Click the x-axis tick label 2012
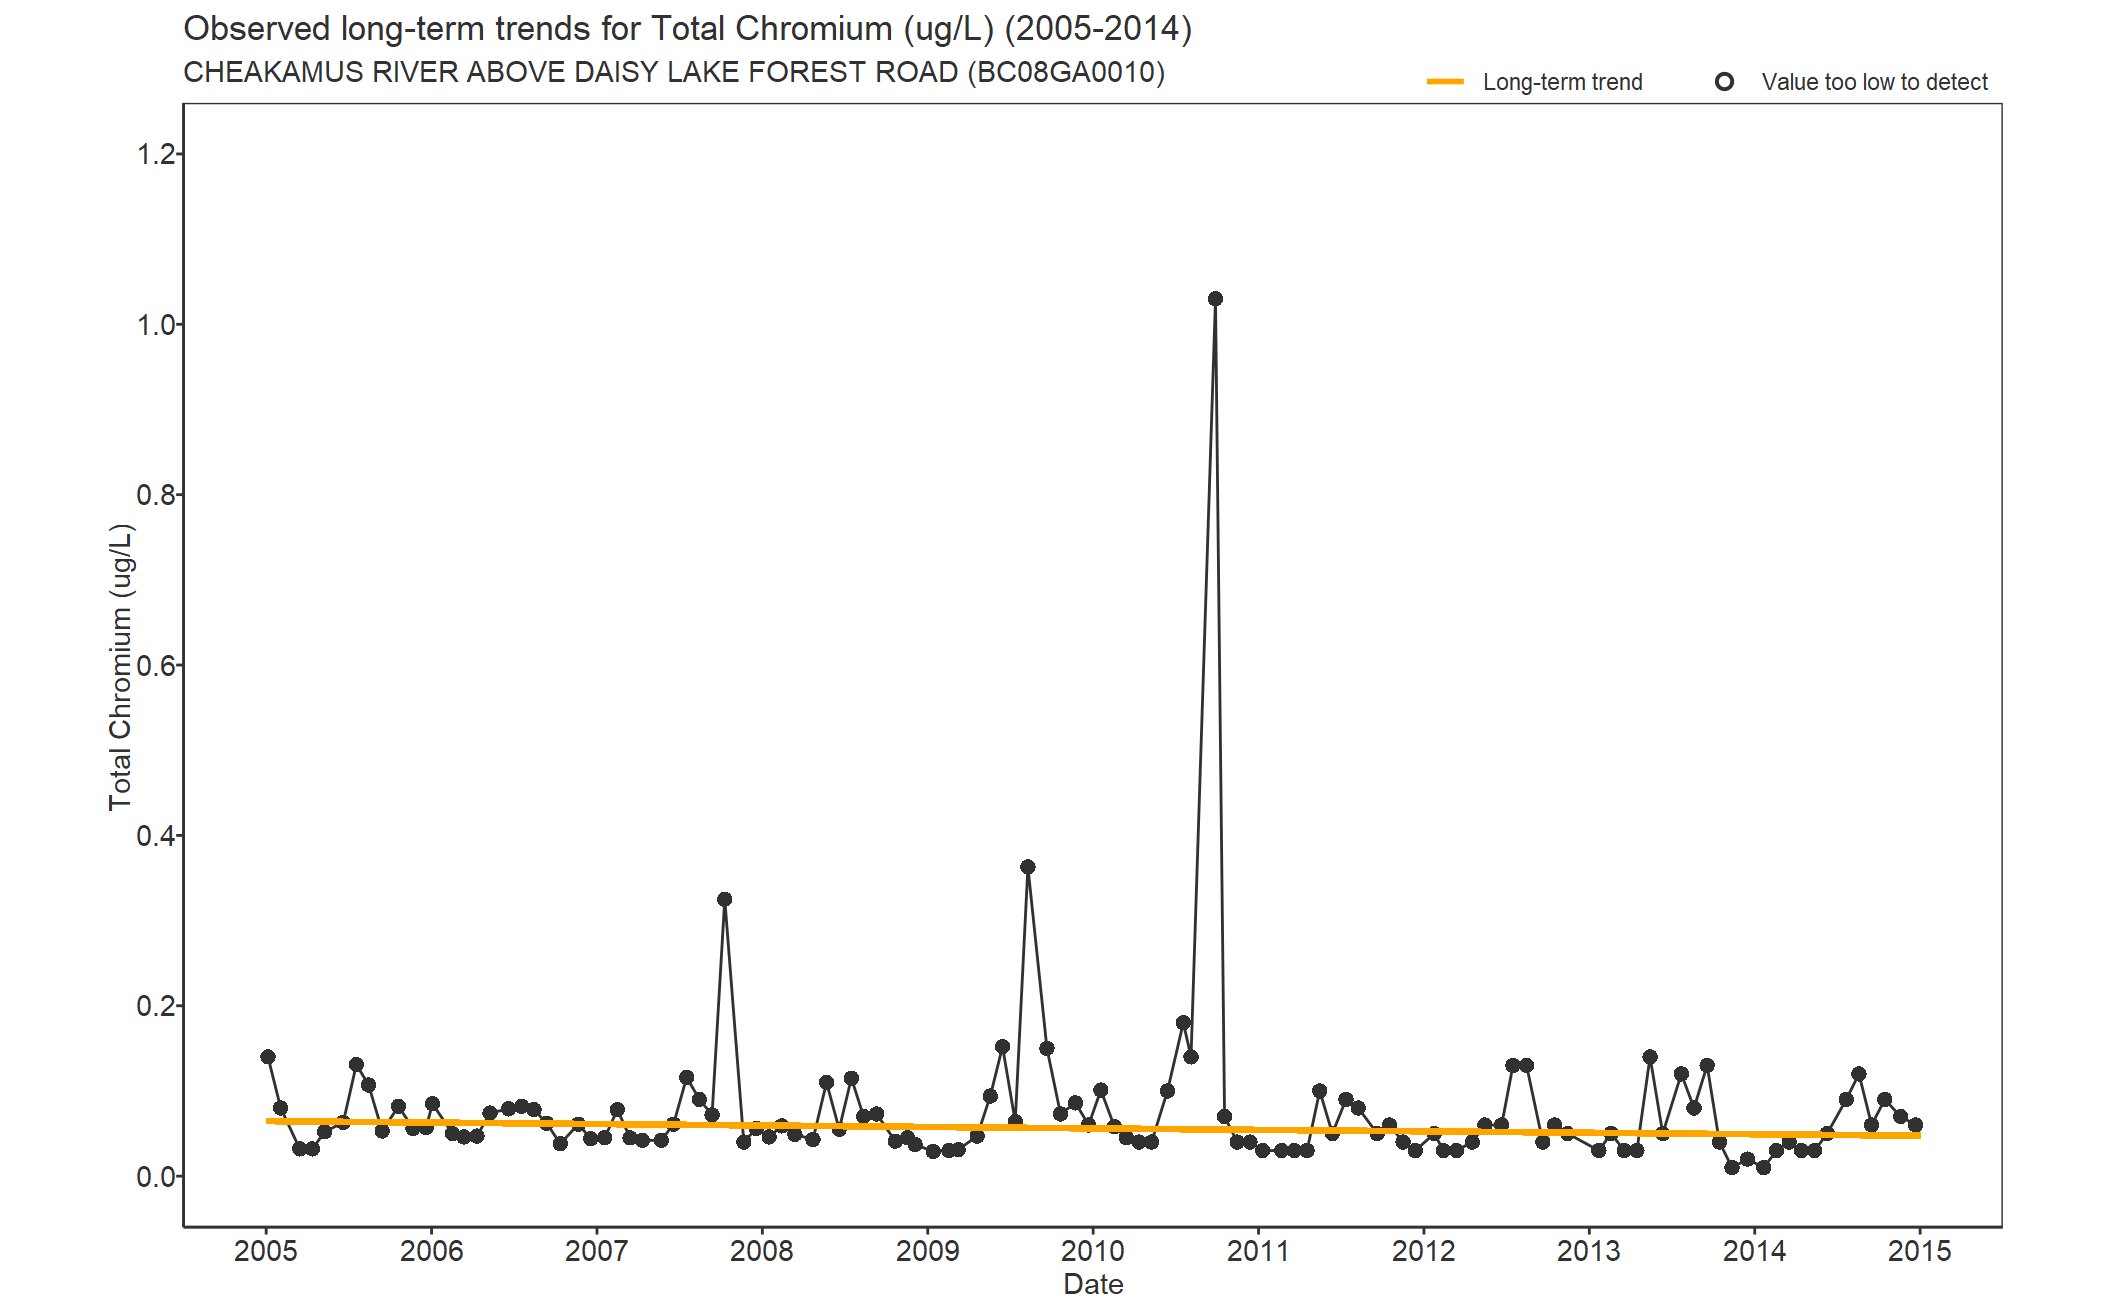The height and width of the screenshot is (1309, 2112). tap(1424, 1251)
